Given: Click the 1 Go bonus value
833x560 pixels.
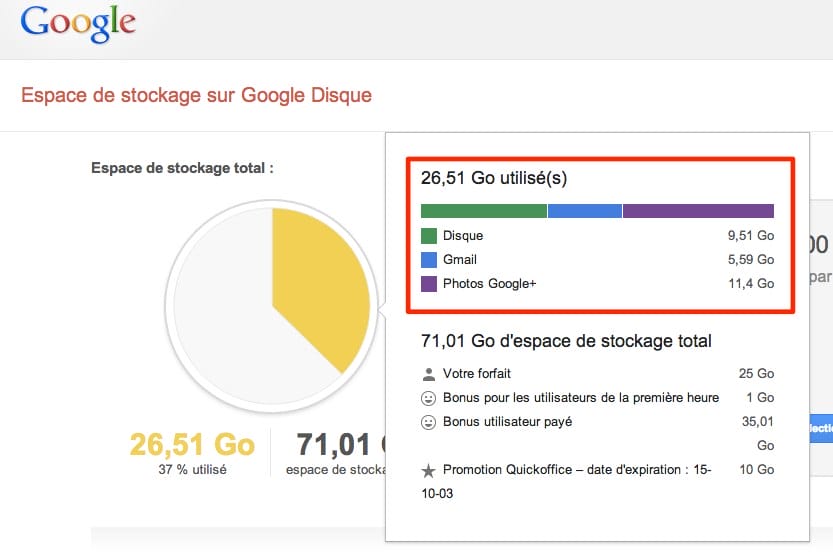Looking at the screenshot, I should (760, 398).
